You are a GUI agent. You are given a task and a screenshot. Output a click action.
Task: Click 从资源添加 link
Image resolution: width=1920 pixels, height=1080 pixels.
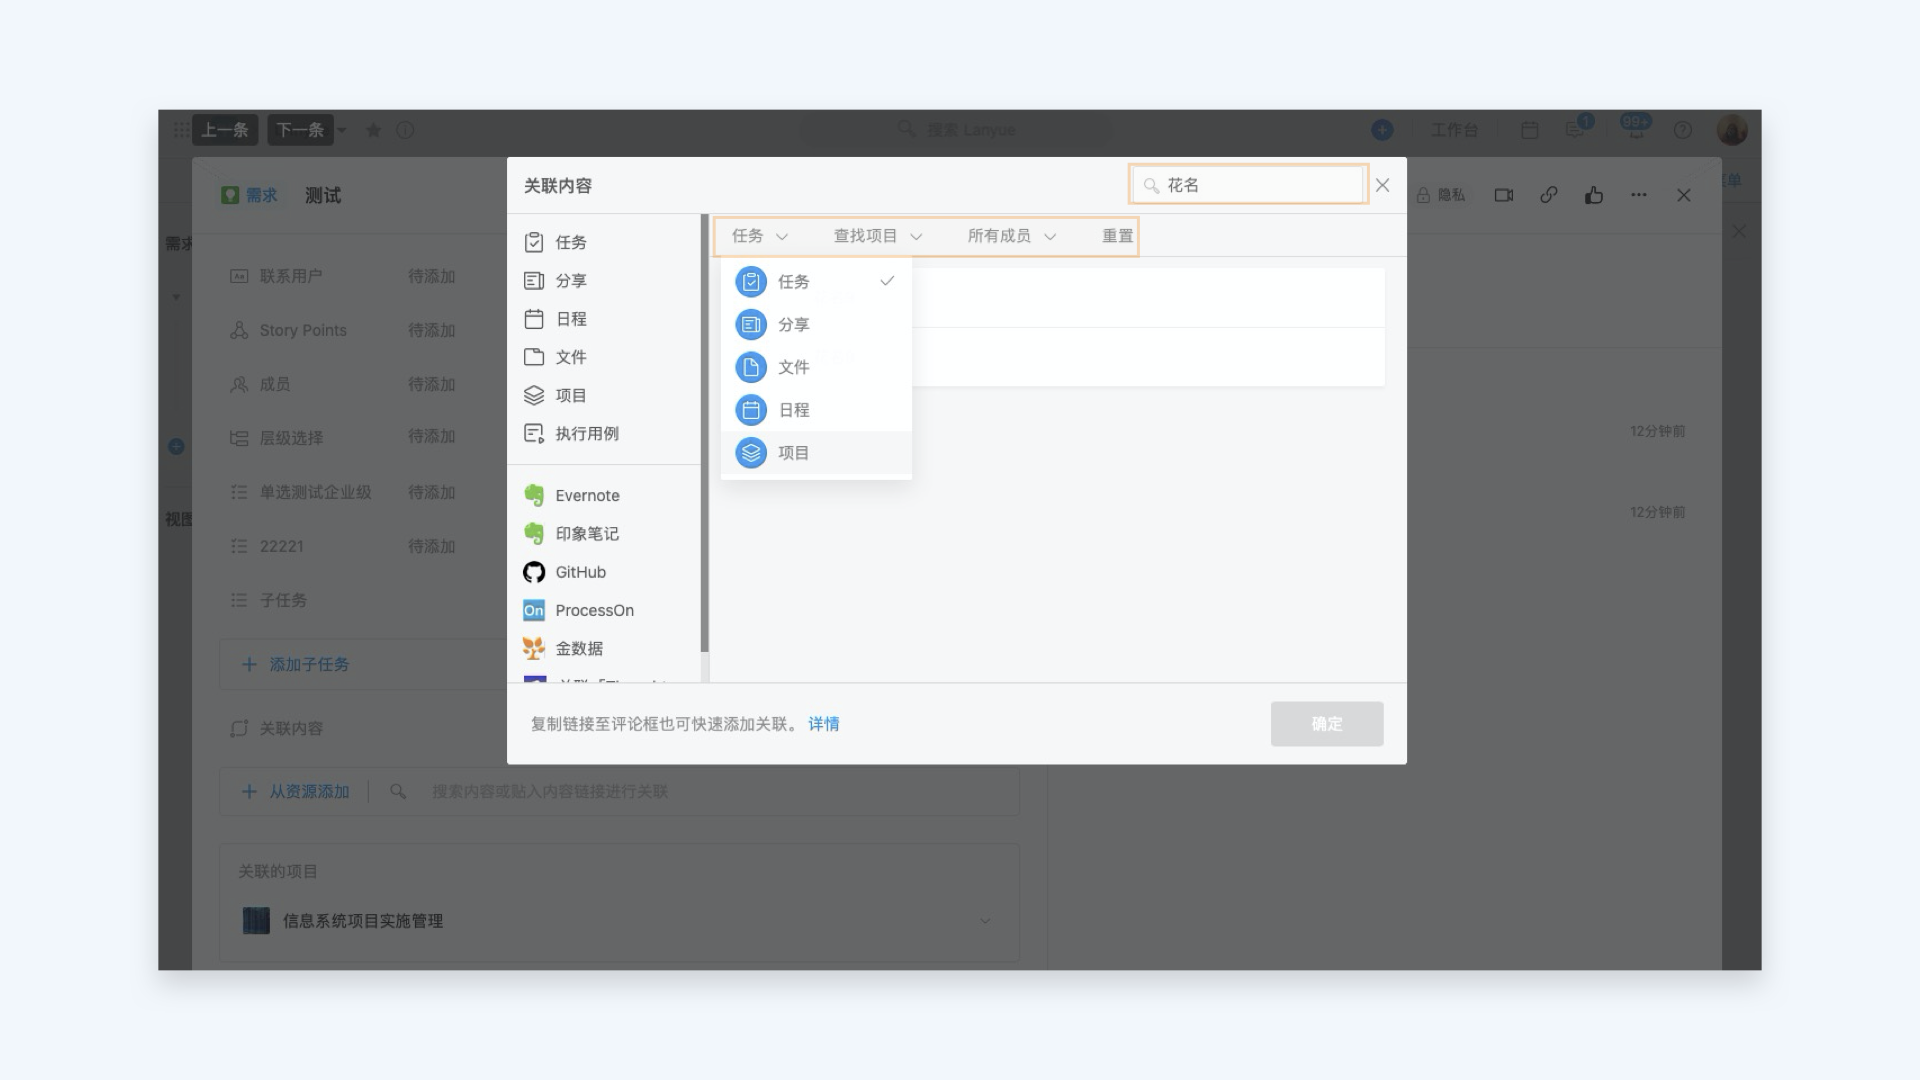(295, 791)
